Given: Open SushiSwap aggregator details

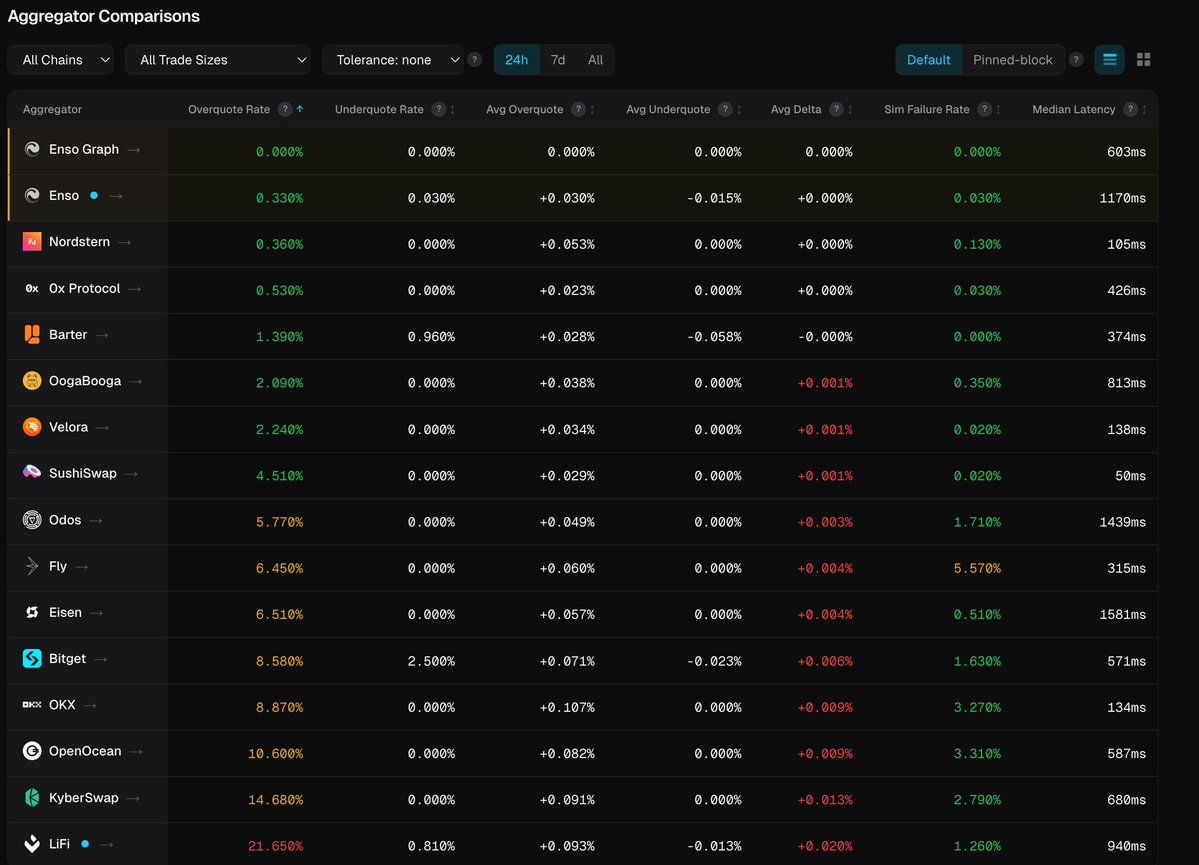Looking at the screenshot, I should pyautogui.click(x=132, y=474).
